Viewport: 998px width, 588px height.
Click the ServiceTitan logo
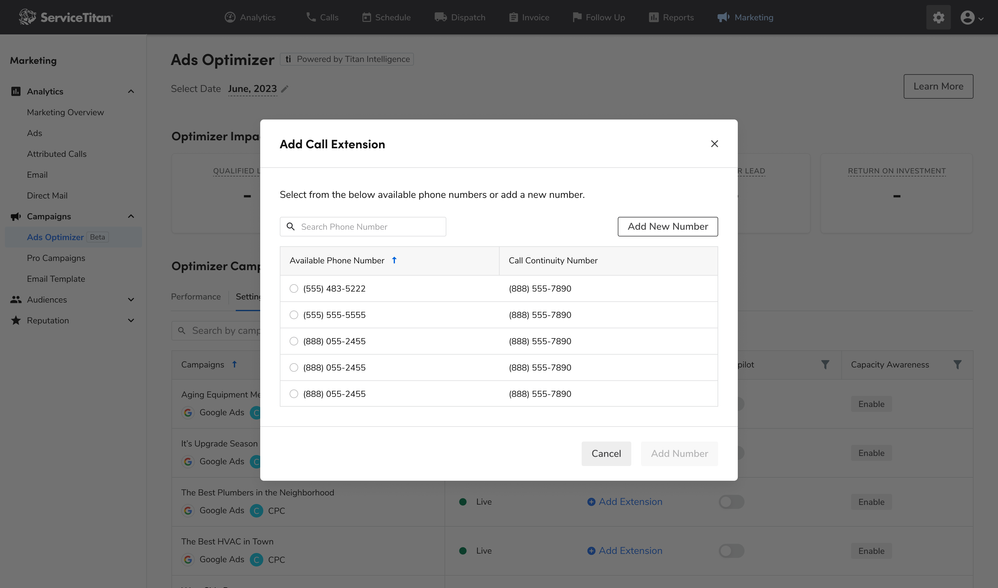point(65,17)
